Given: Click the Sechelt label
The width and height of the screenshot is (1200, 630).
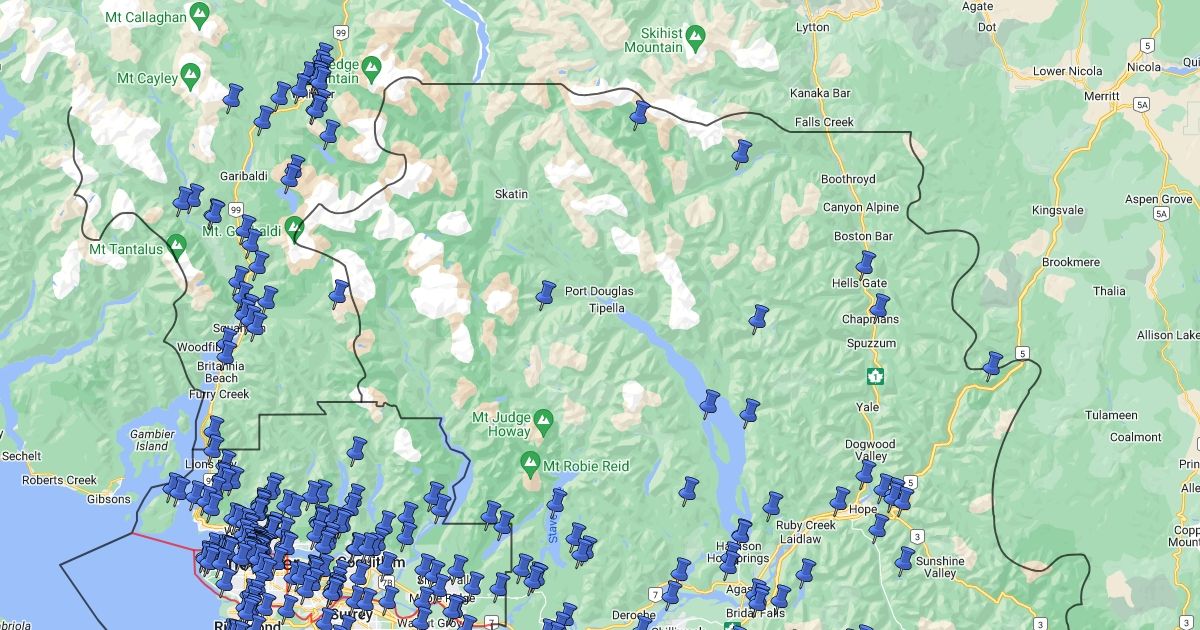Looking at the screenshot, I should tap(21, 456).
